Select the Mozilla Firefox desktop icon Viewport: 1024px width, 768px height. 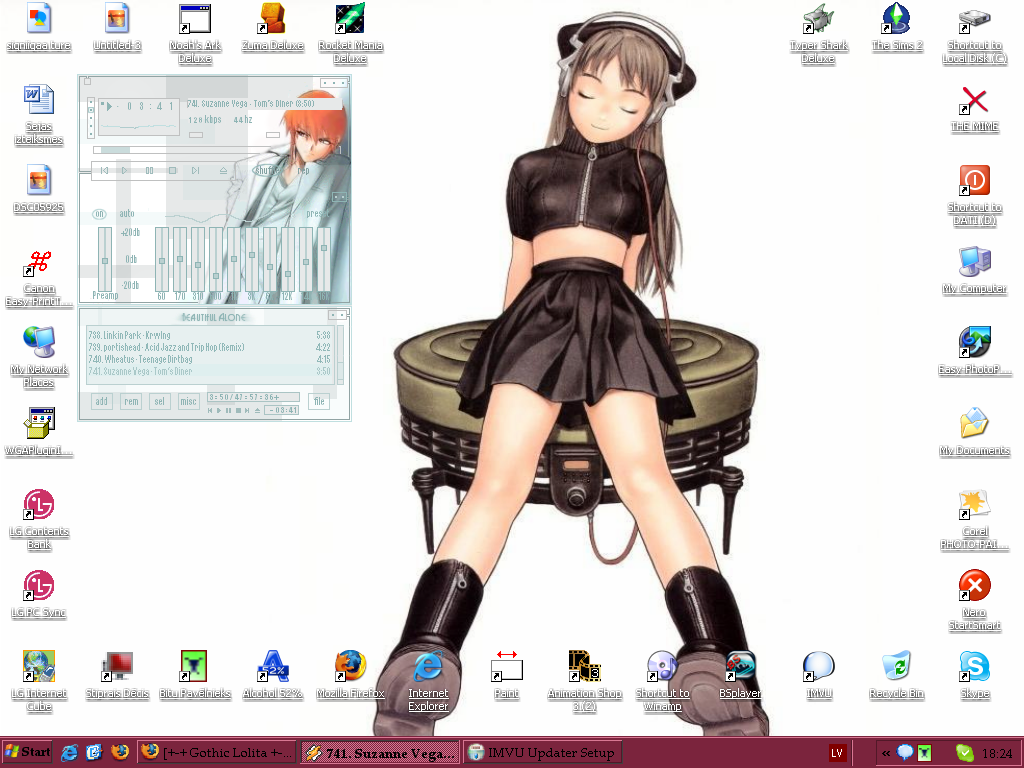(350, 675)
